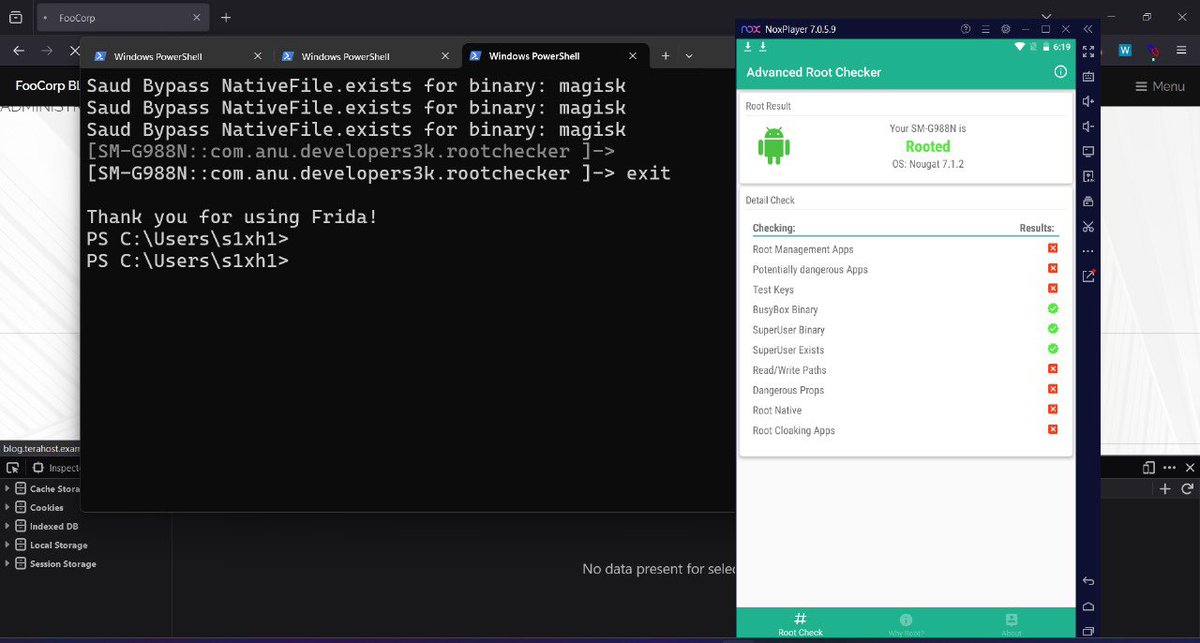1200x643 pixels.
Task: Select the Why Root? bottom tab
Action: click(x=906, y=625)
